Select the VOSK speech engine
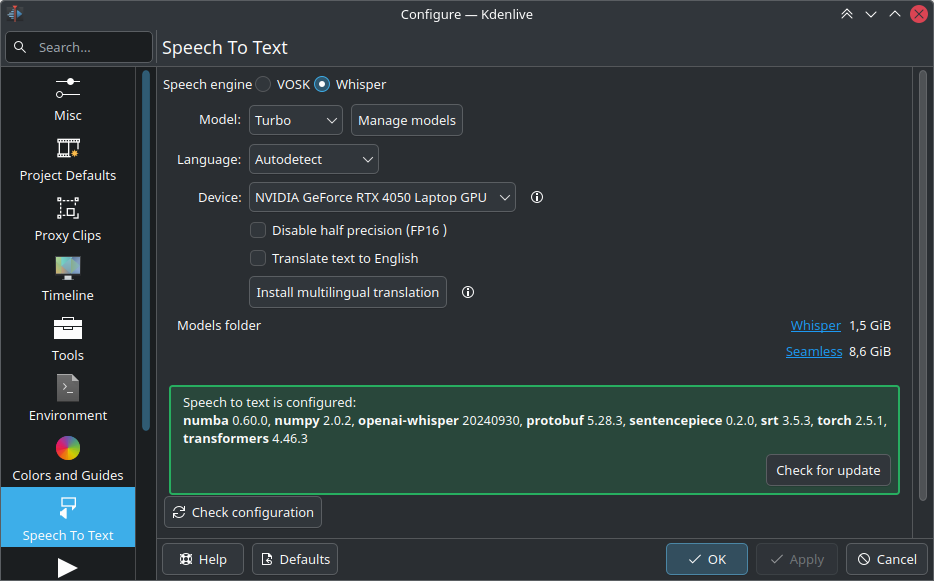Screen dimensions: 934x581 click(x=263, y=85)
